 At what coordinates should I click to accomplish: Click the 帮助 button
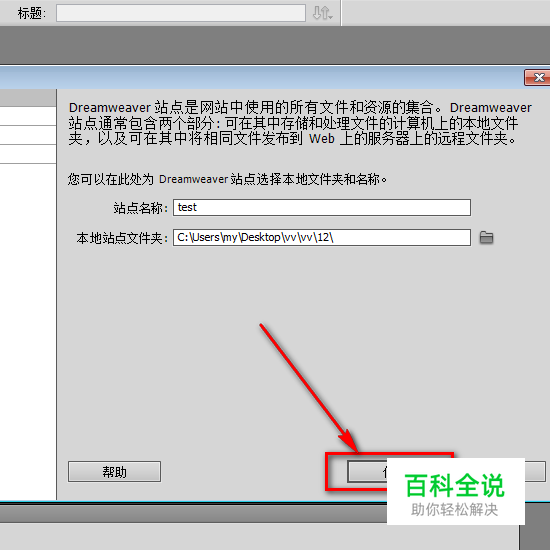coord(114,472)
